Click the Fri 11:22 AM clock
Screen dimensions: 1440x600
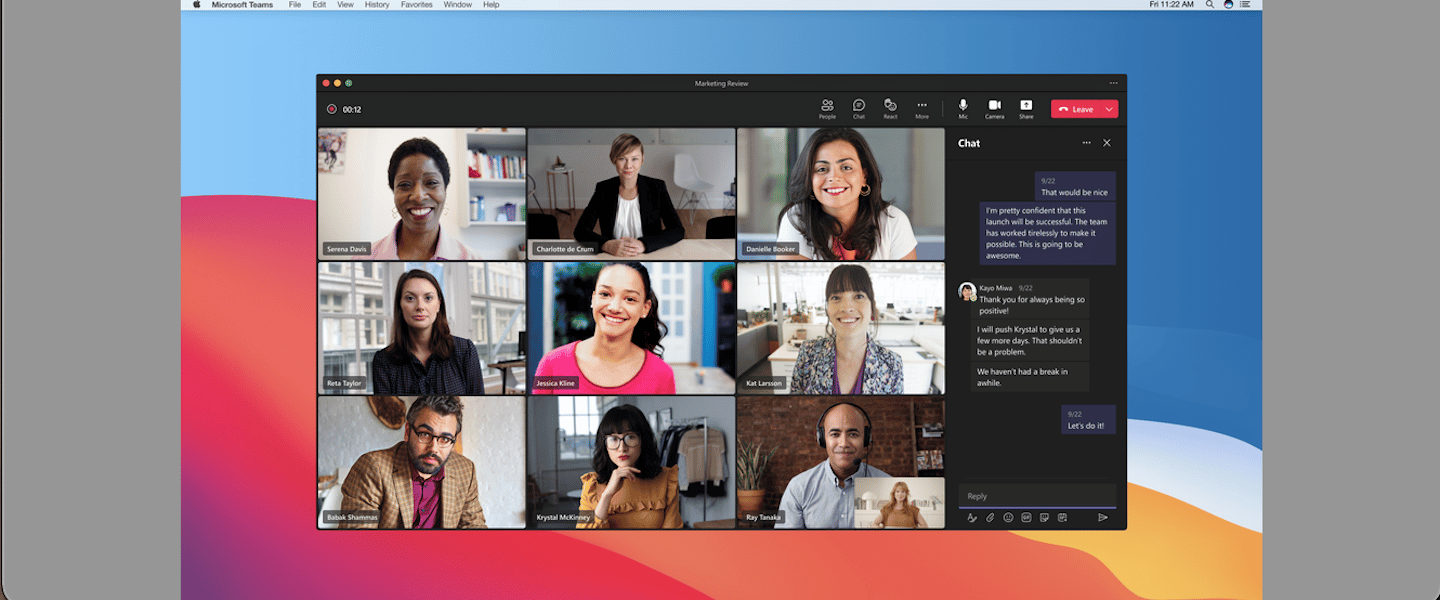(1172, 5)
